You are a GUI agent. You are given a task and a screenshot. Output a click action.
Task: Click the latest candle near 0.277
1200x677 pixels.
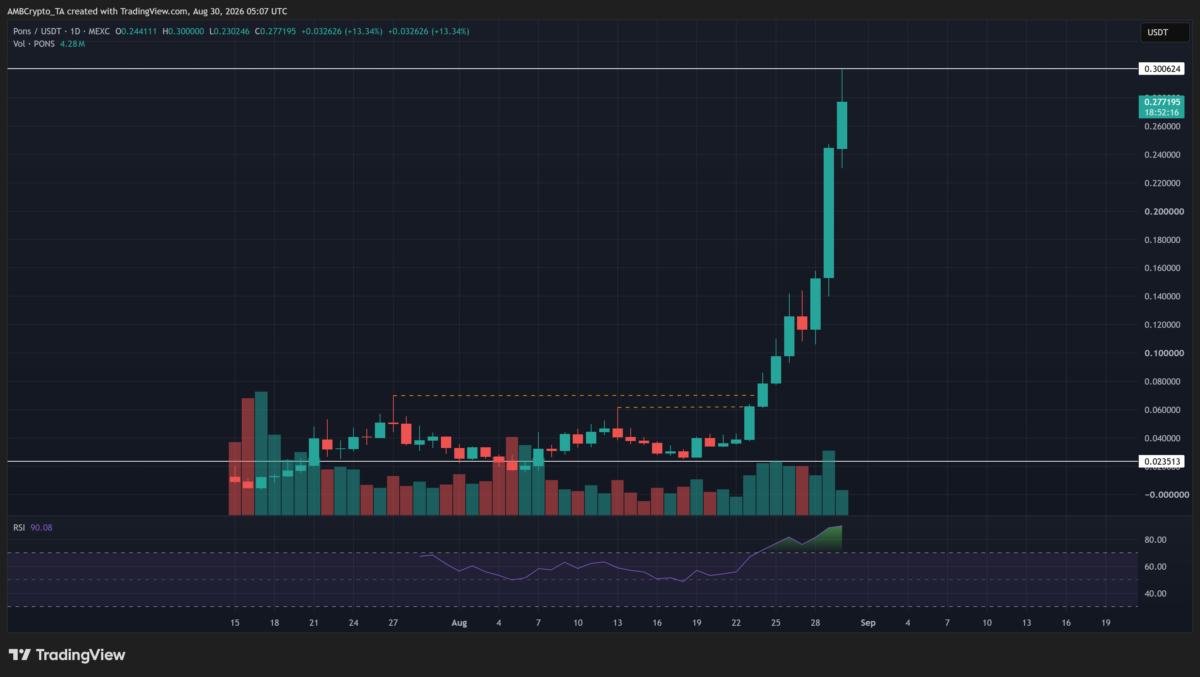(x=842, y=125)
